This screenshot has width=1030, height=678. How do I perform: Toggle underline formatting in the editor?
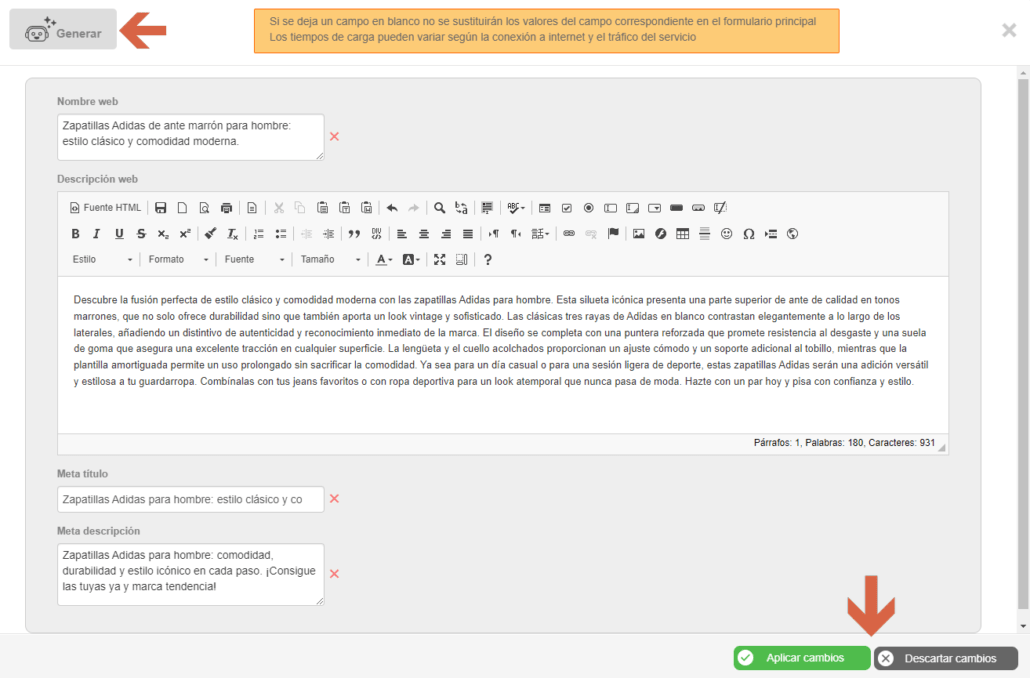pos(117,233)
